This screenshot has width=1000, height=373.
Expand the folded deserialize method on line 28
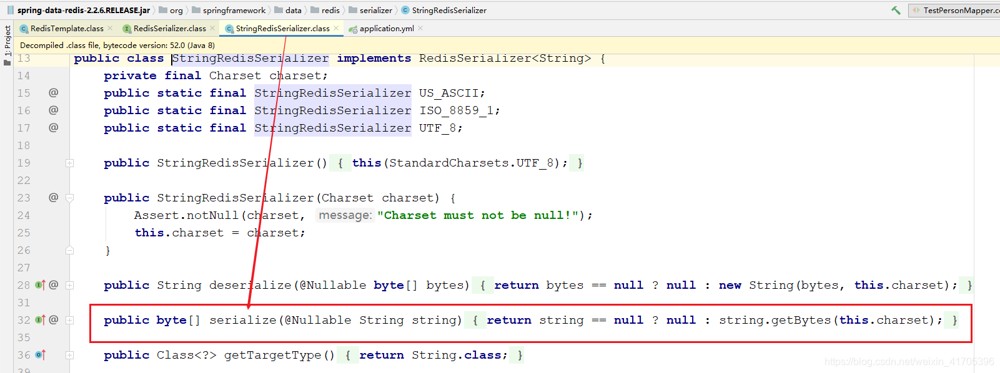coord(70,285)
